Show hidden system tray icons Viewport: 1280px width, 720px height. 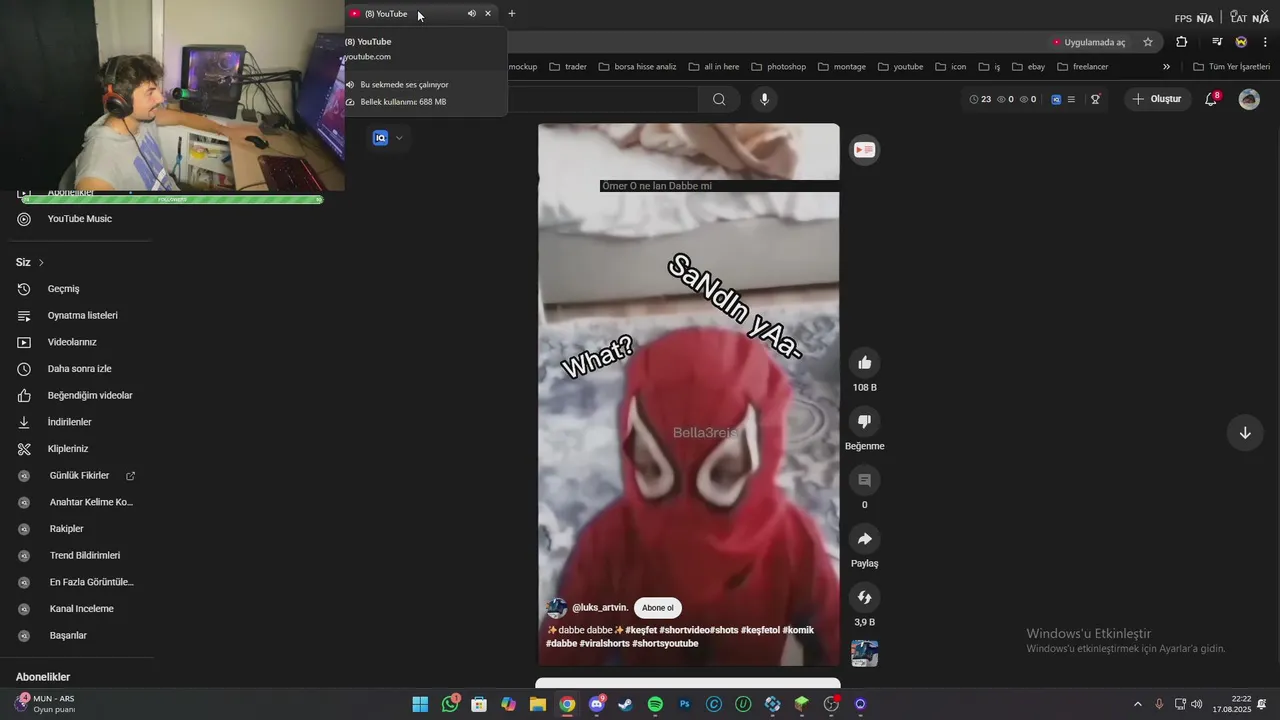coord(1137,704)
